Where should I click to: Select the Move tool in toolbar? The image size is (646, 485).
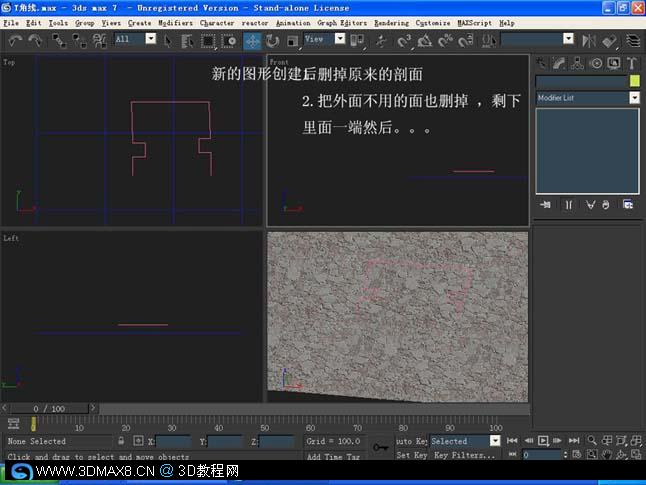[x=252, y=41]
